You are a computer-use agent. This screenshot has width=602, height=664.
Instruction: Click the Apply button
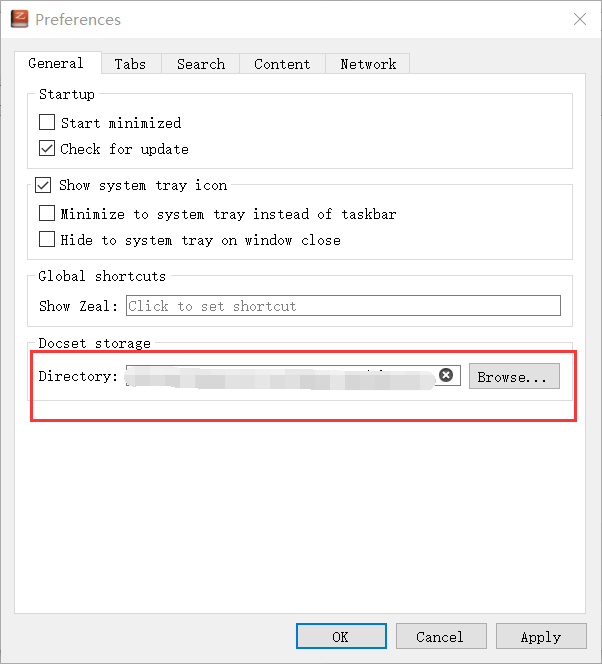coord(541,636)
